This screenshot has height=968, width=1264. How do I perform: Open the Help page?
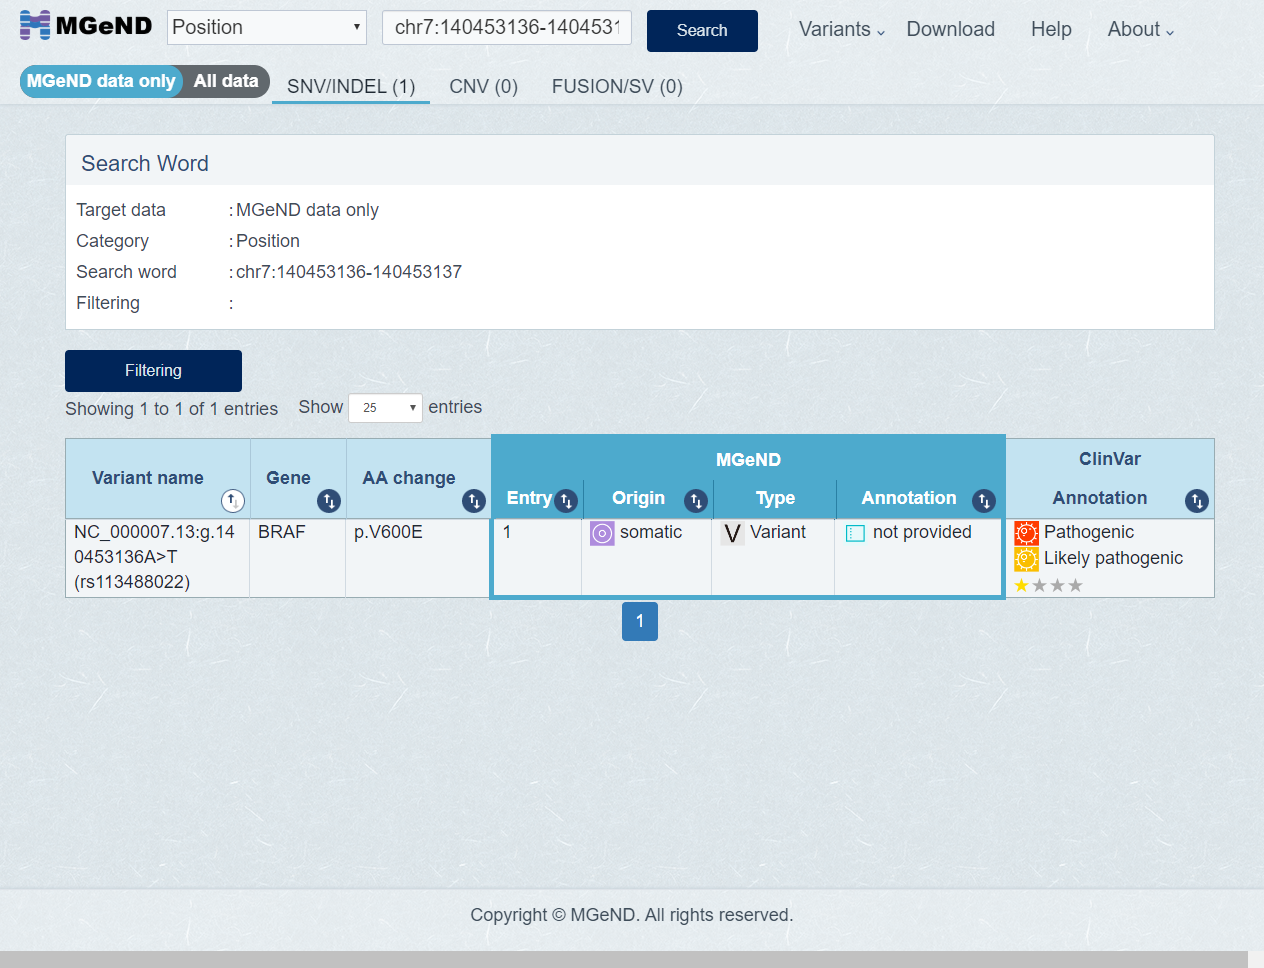[1051, 30]
